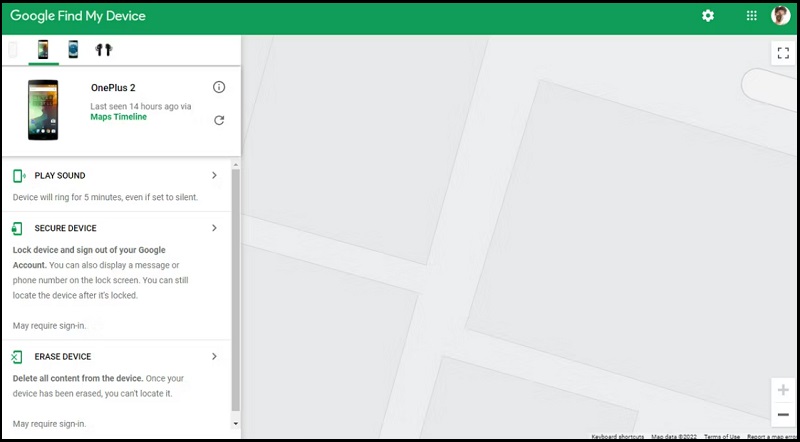This screenshot has height=442, width=800.
Task: Click 'Delete all content from the device' text
Action: point(78,379)
